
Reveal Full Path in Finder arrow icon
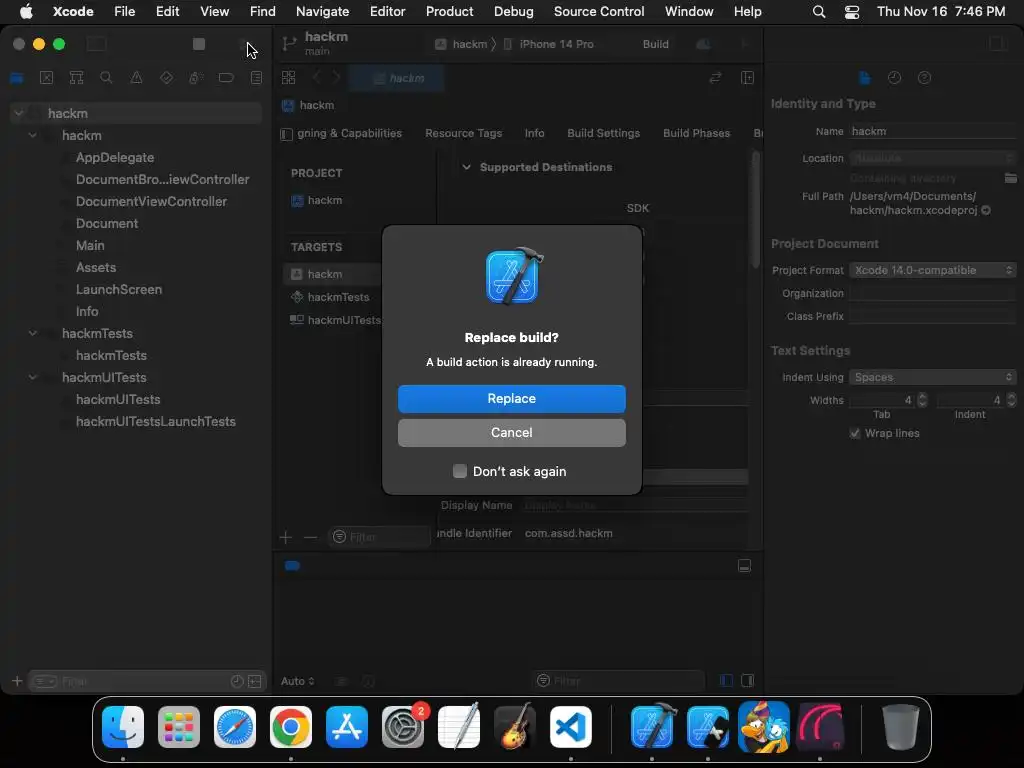[x=986, y=210]
